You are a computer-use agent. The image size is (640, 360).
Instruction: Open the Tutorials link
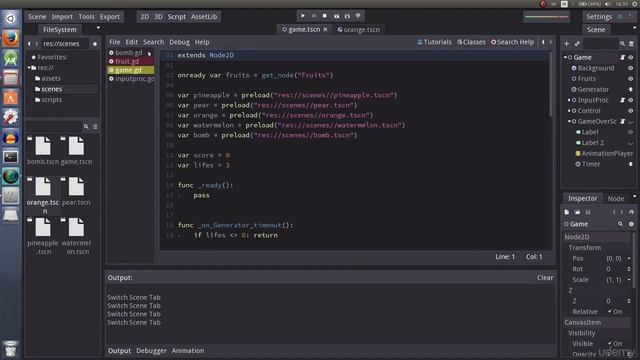[434, 42]
